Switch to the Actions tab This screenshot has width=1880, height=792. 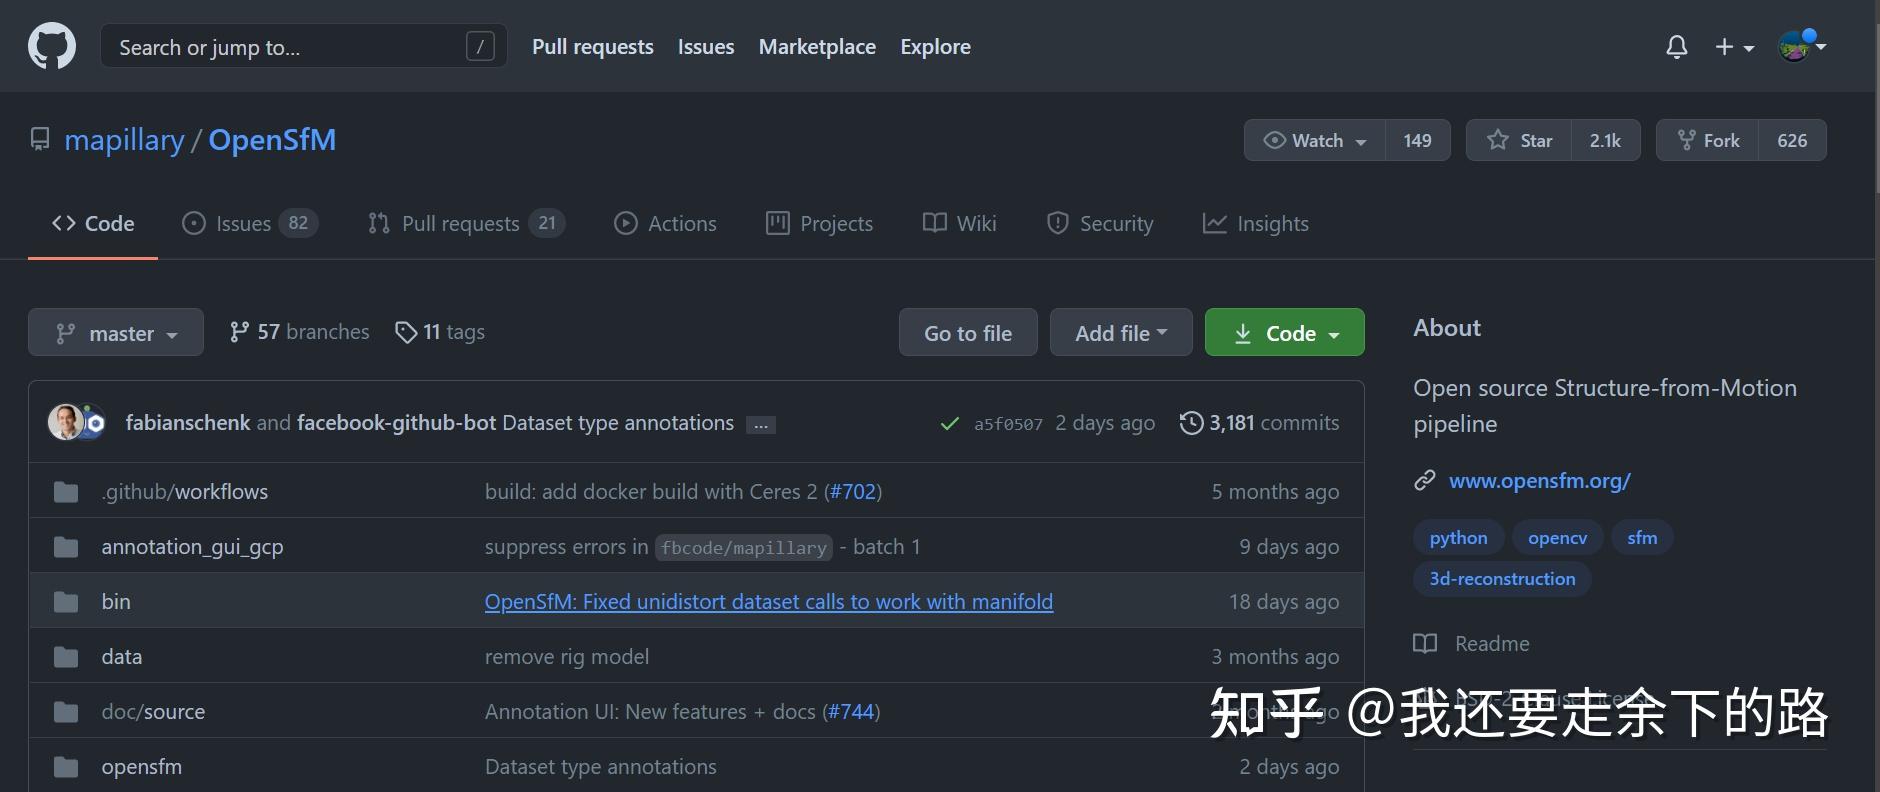665,223
